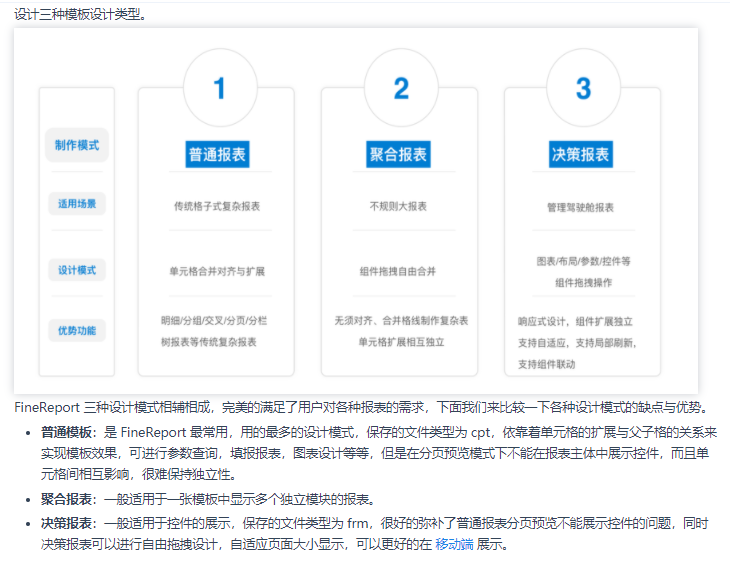
Task: Click text 管理驾驶舱报表
Action: (580, 207)
